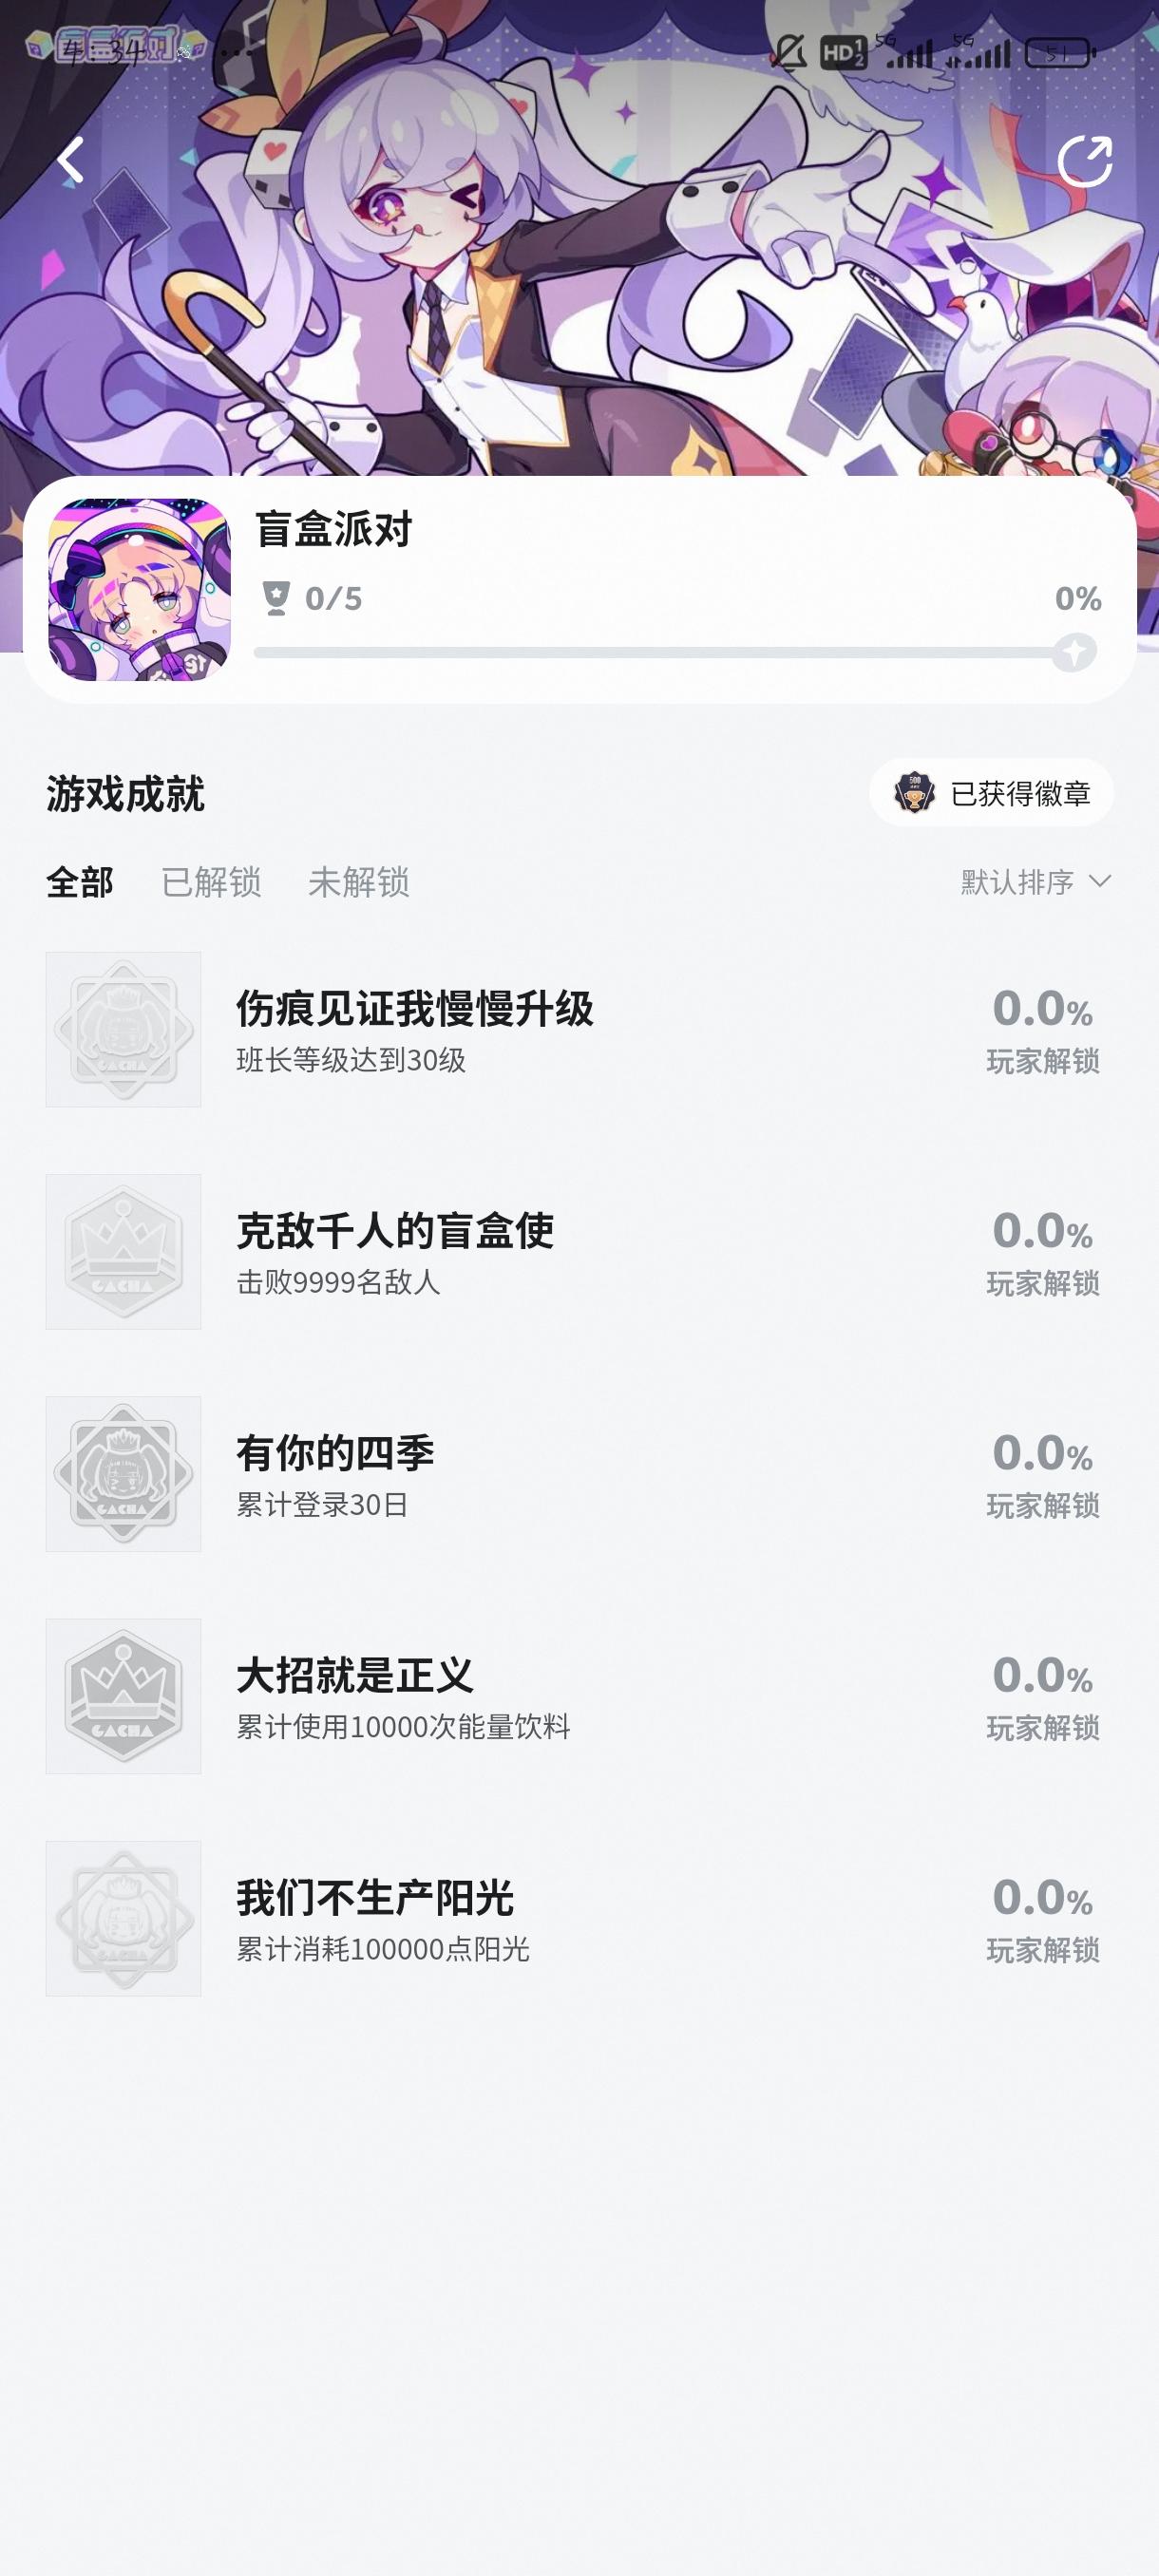Tap the trophy icon beside 0/5
The height and width of the screenshot is (2576, 1159).
pos(276,598)
